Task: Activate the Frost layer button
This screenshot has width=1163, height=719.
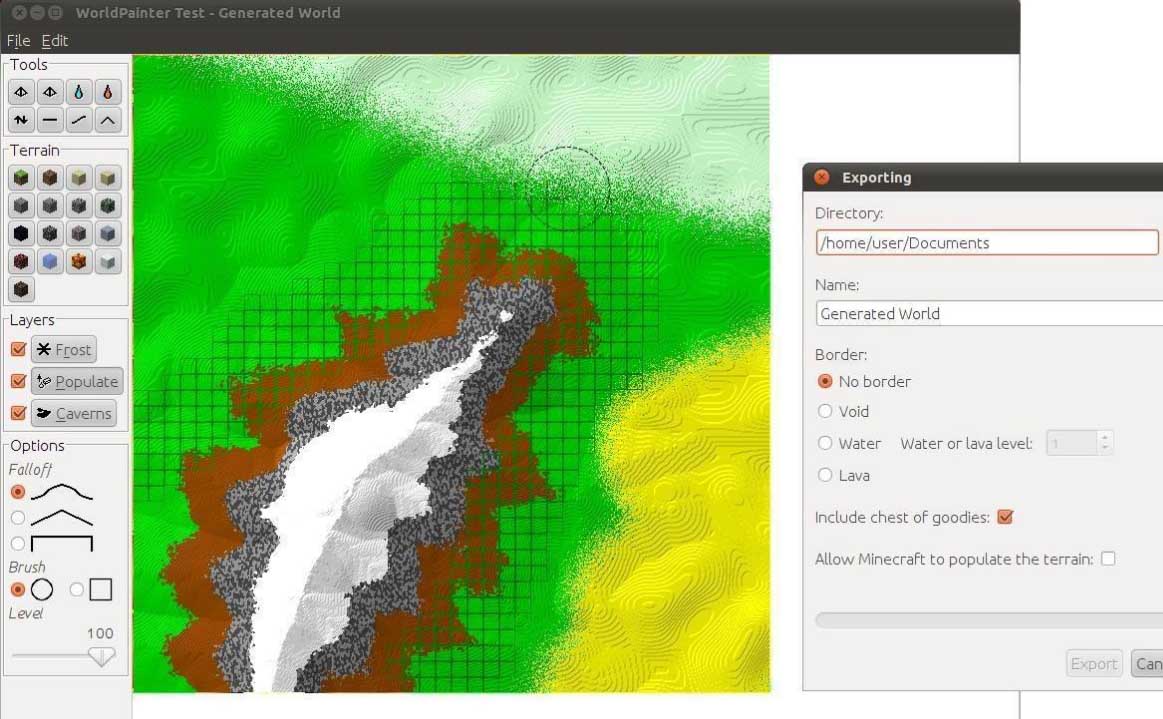Action: point(64,349)
